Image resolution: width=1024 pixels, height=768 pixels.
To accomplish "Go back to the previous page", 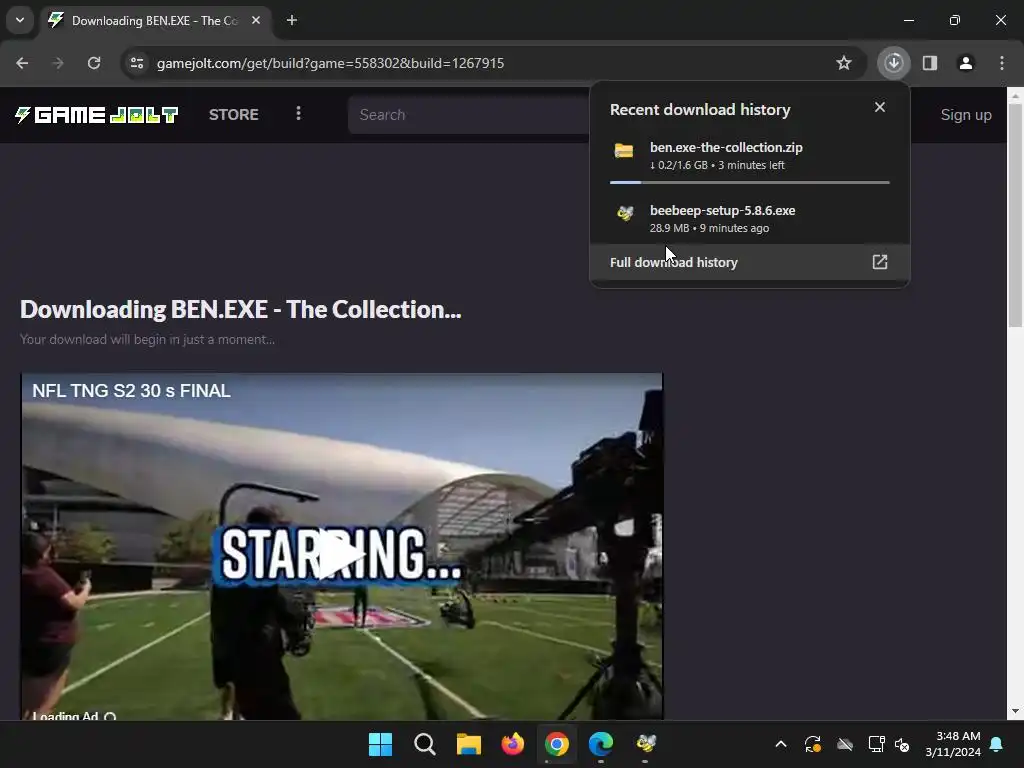I will click(22, 63).
